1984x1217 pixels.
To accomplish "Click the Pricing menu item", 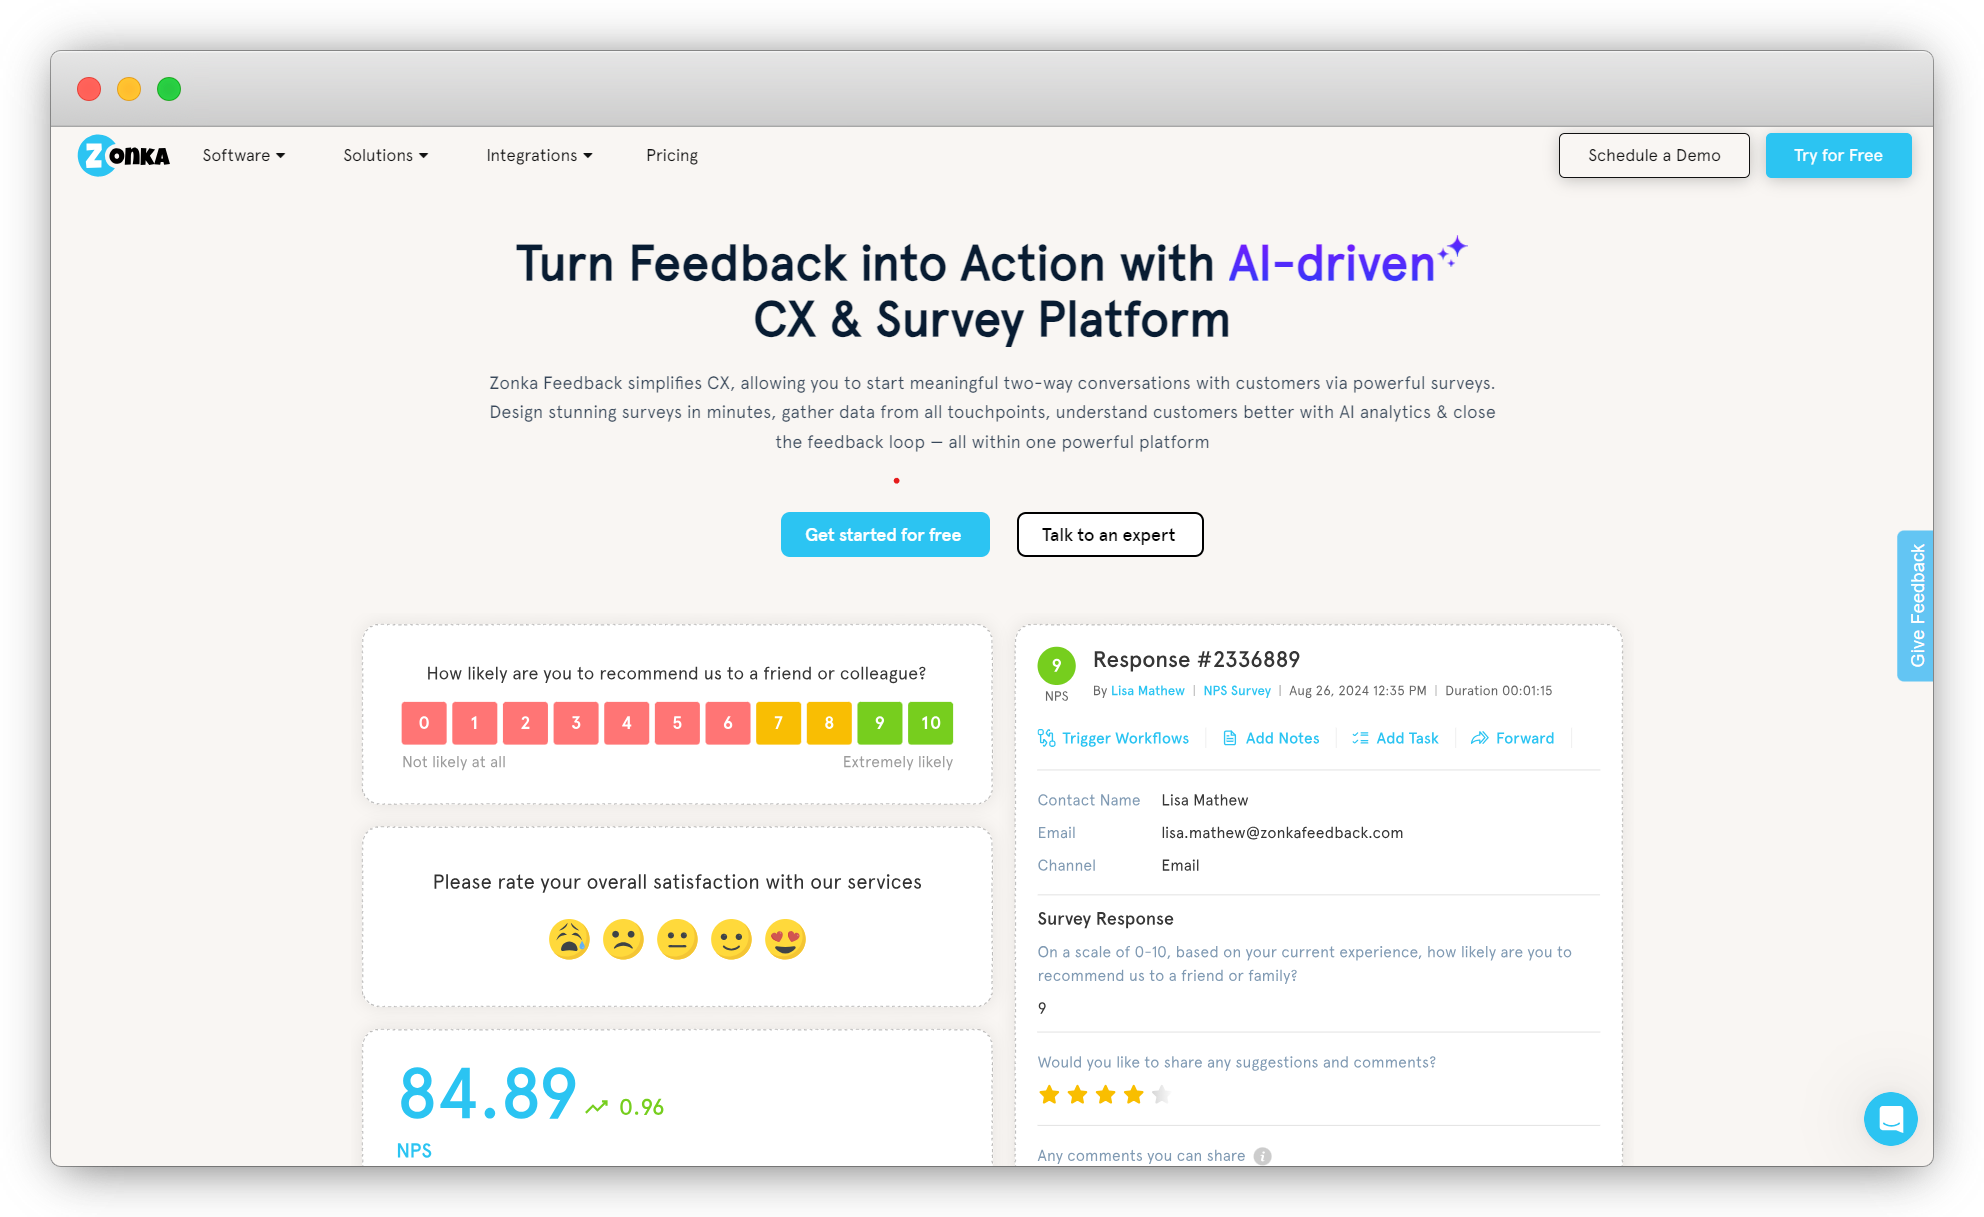I will point(672,154).
